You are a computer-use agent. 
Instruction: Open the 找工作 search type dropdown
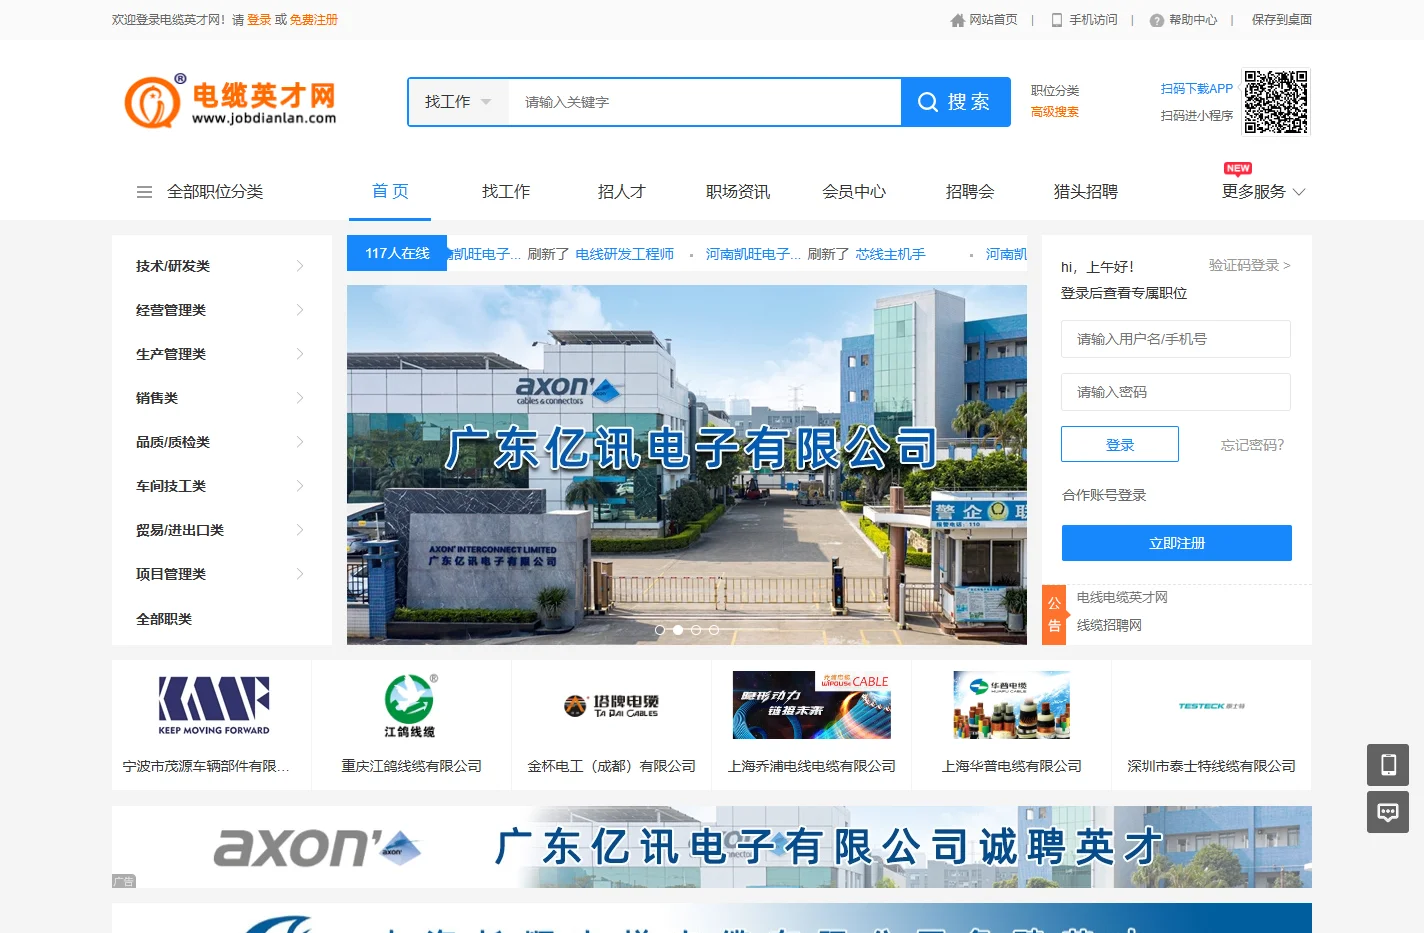(x=458, y=102)
